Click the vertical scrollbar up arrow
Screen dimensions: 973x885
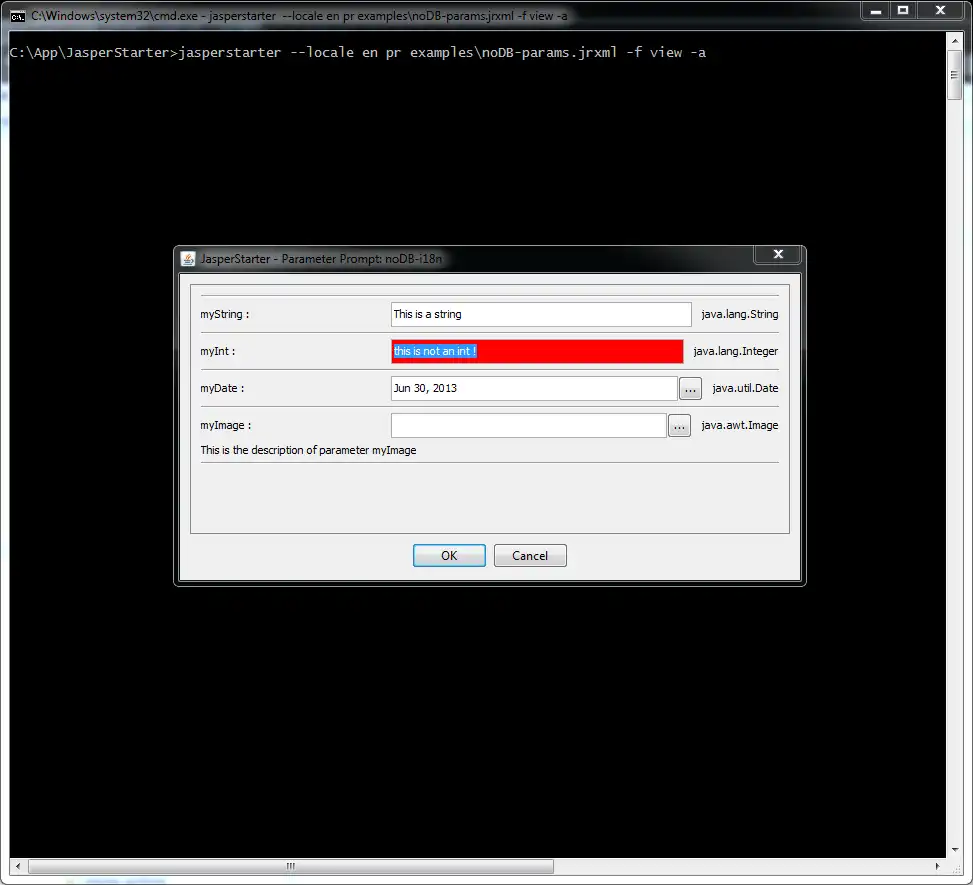pos(954,40)
